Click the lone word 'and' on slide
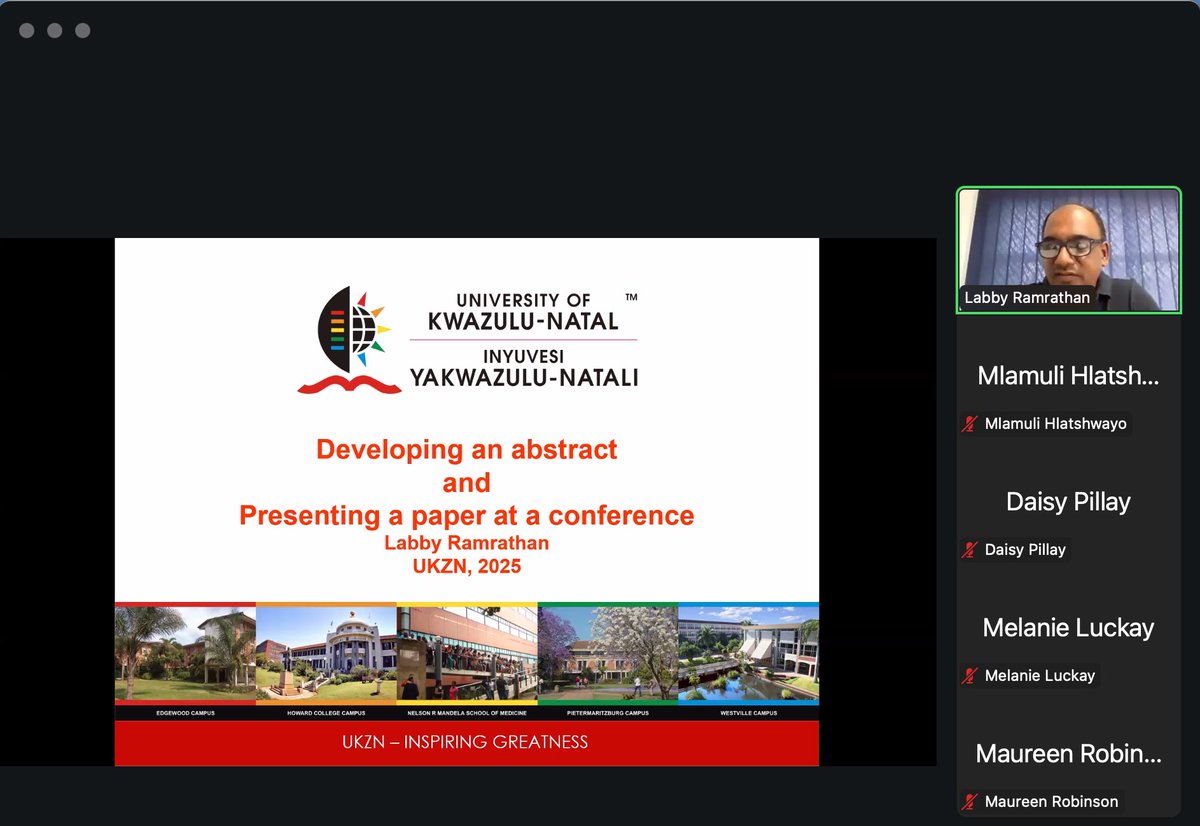Image resolution: width=1200 pixels, height=826 pixels. (467, 483)
